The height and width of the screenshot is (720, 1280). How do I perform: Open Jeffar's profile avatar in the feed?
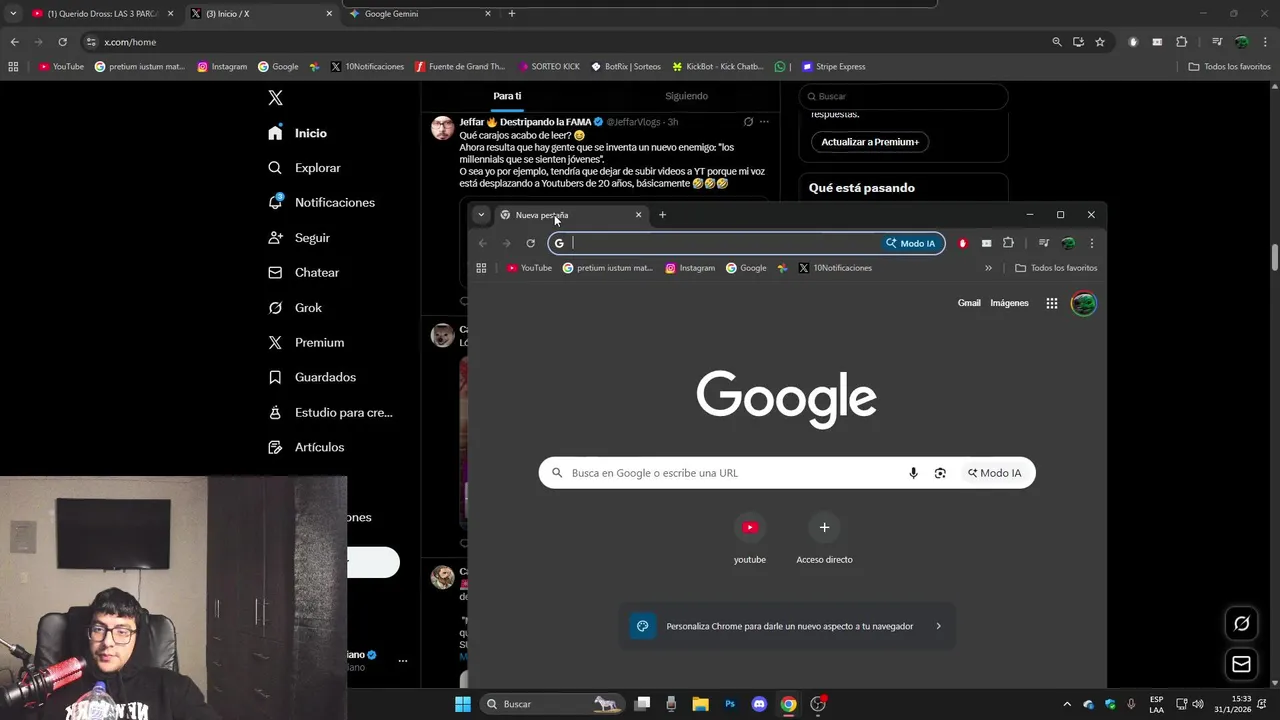(x=442, y=128)
